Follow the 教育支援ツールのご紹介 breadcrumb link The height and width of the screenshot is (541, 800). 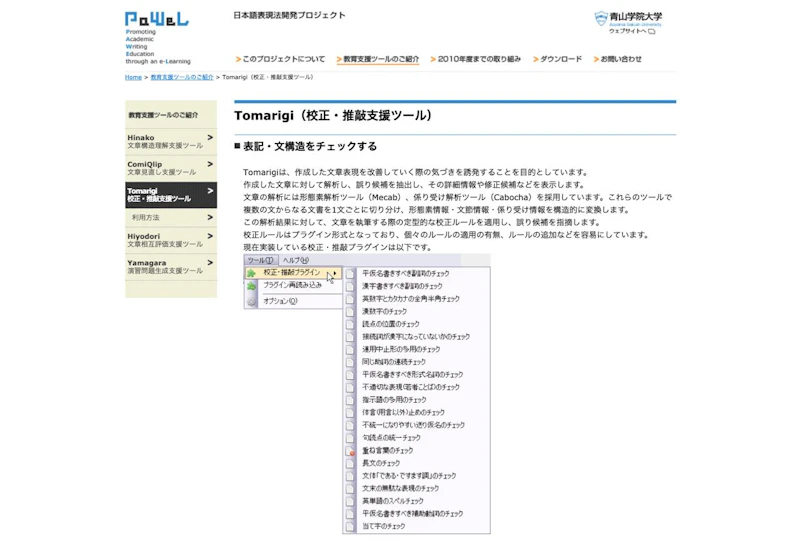click(182, 77)
